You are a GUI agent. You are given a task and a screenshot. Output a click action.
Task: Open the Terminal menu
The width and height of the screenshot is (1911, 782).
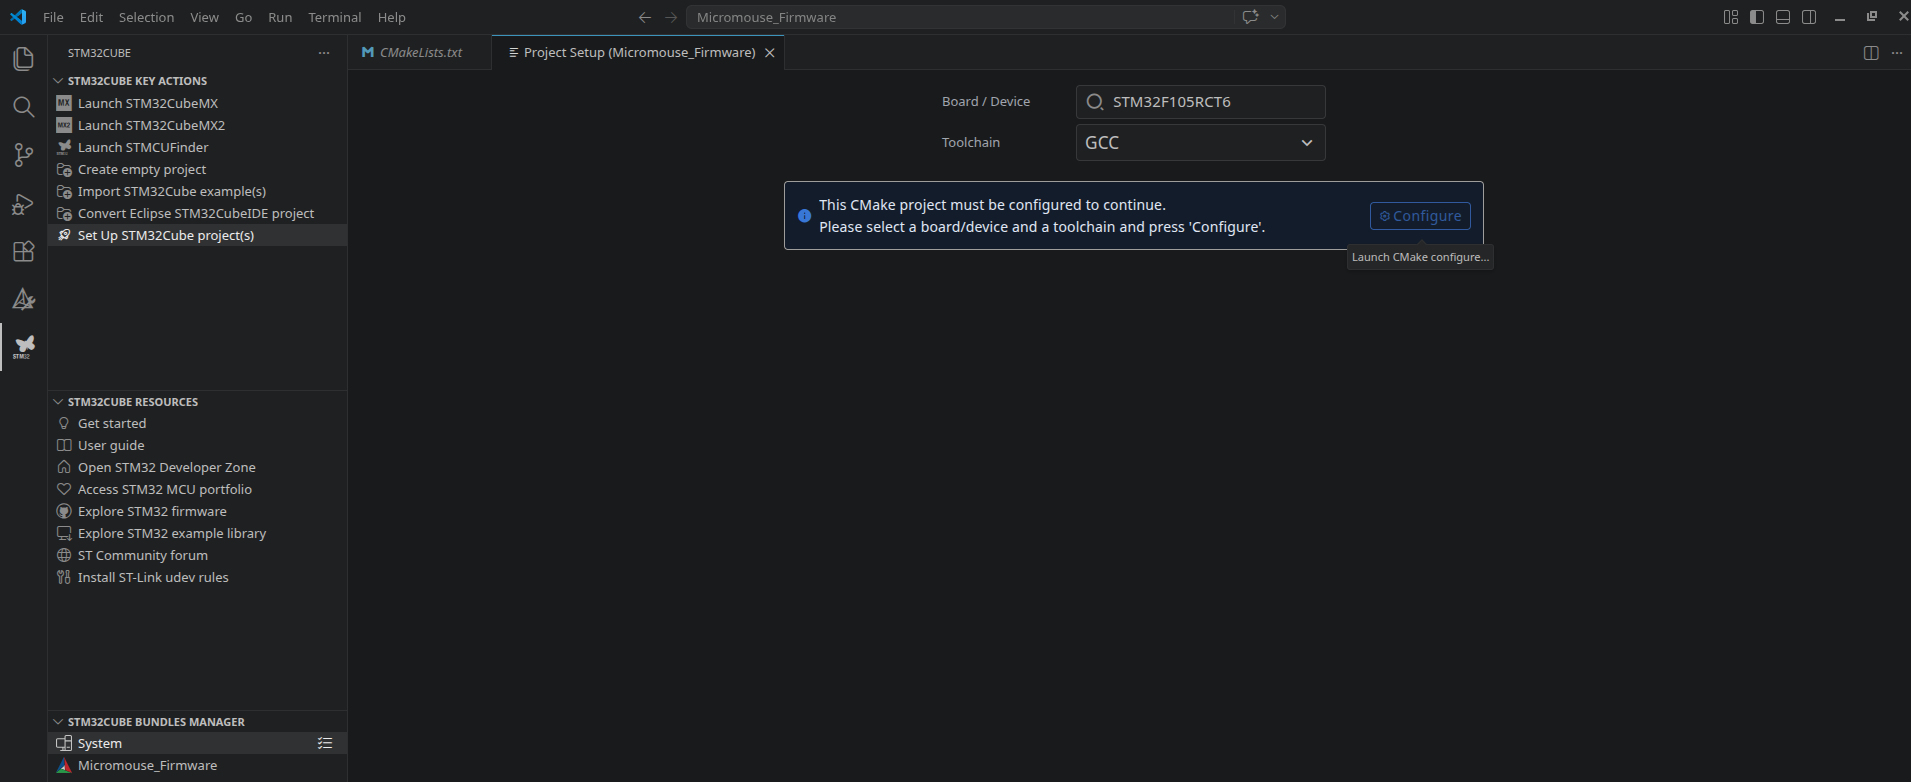(334, 17)
